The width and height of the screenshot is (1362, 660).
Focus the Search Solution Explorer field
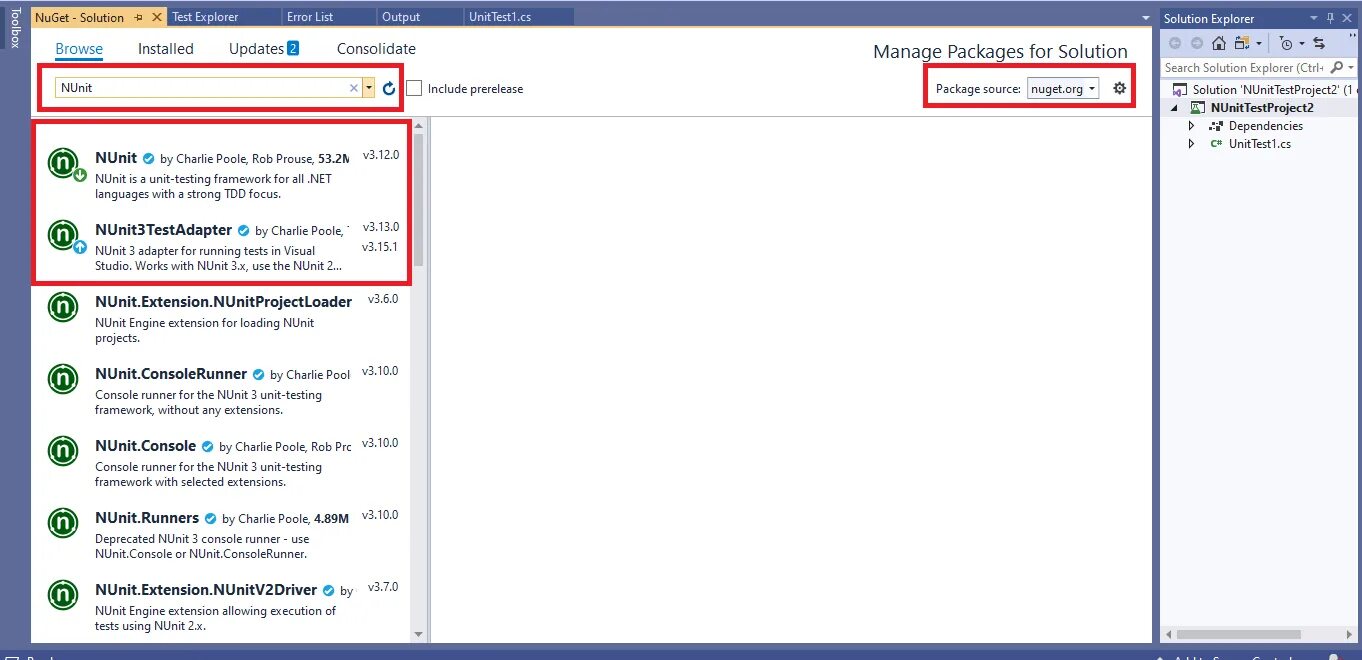pos(1244,68)
